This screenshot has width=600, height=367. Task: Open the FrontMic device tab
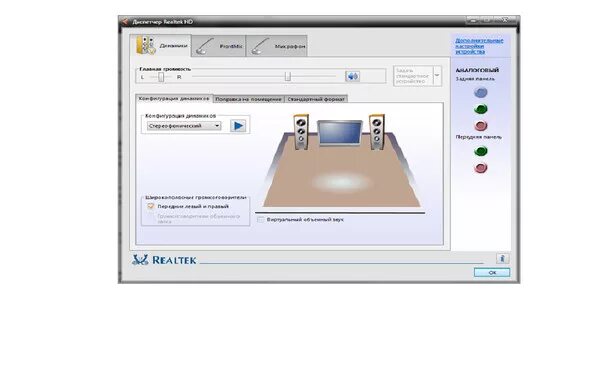218,46
